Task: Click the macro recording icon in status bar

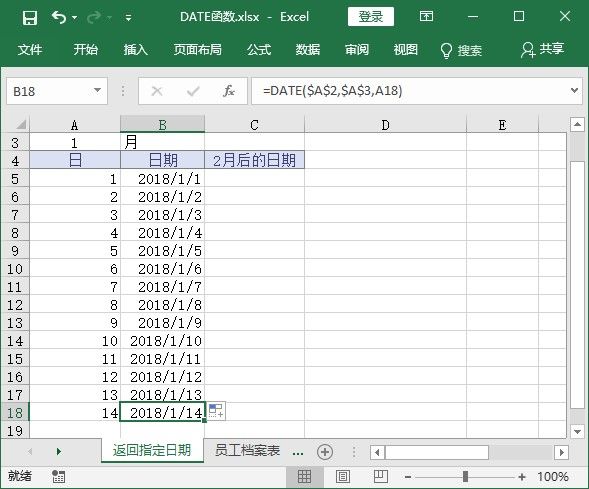Action: (x=58, y=476)
